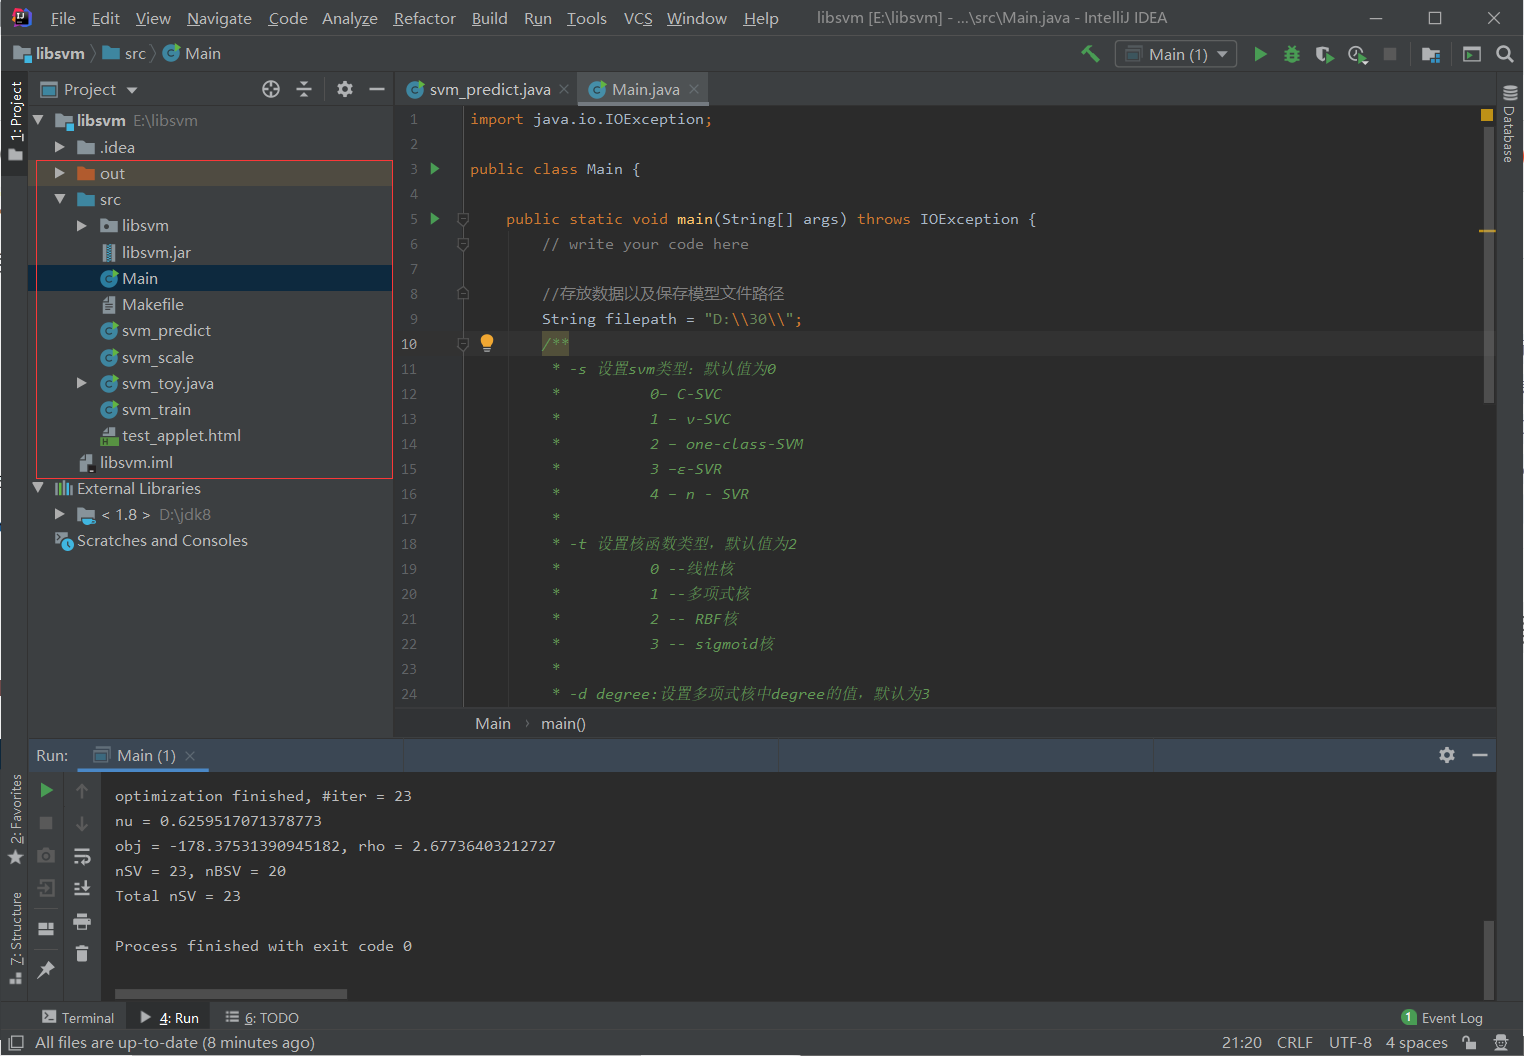1524x1056 pixels.
Task: Open the Event Log
Action: pos(1442,1017)
